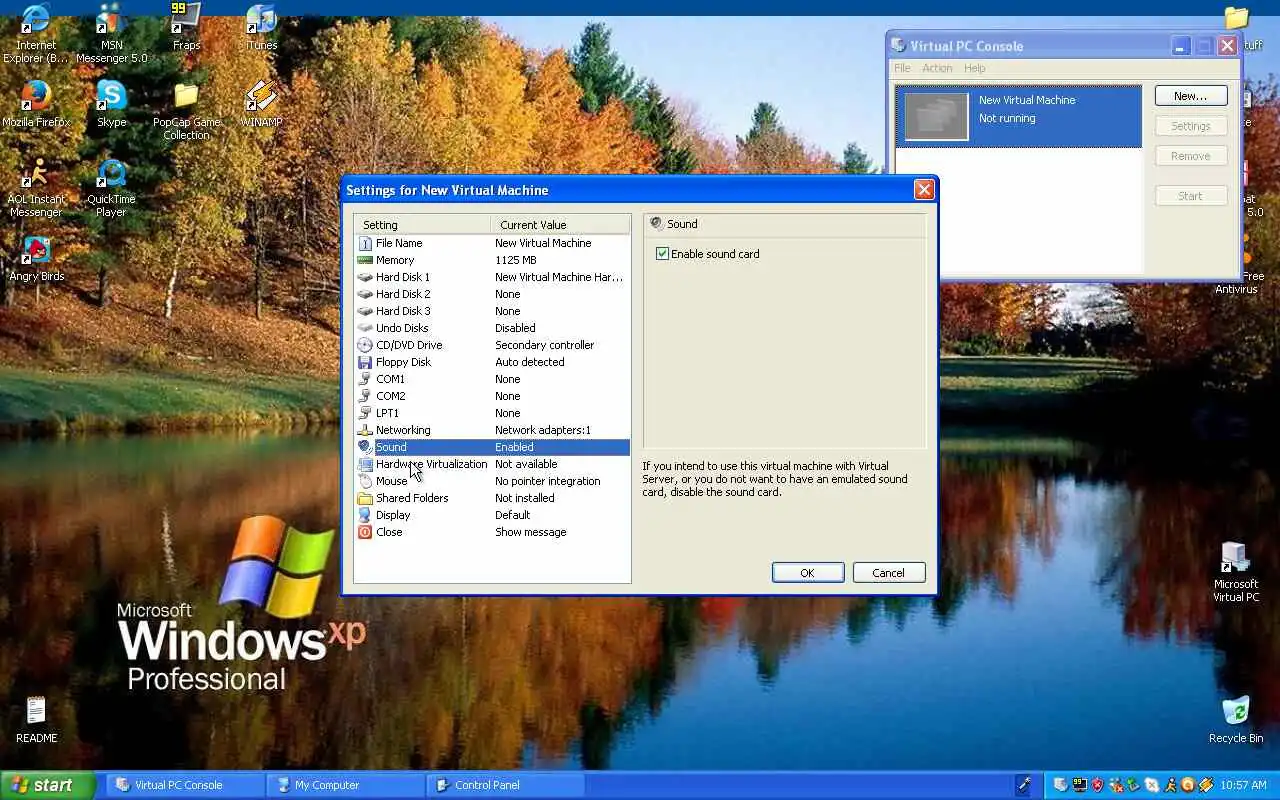Click the 'No pointer integration' value
1280x800 pixels.
tap(548, 481)
